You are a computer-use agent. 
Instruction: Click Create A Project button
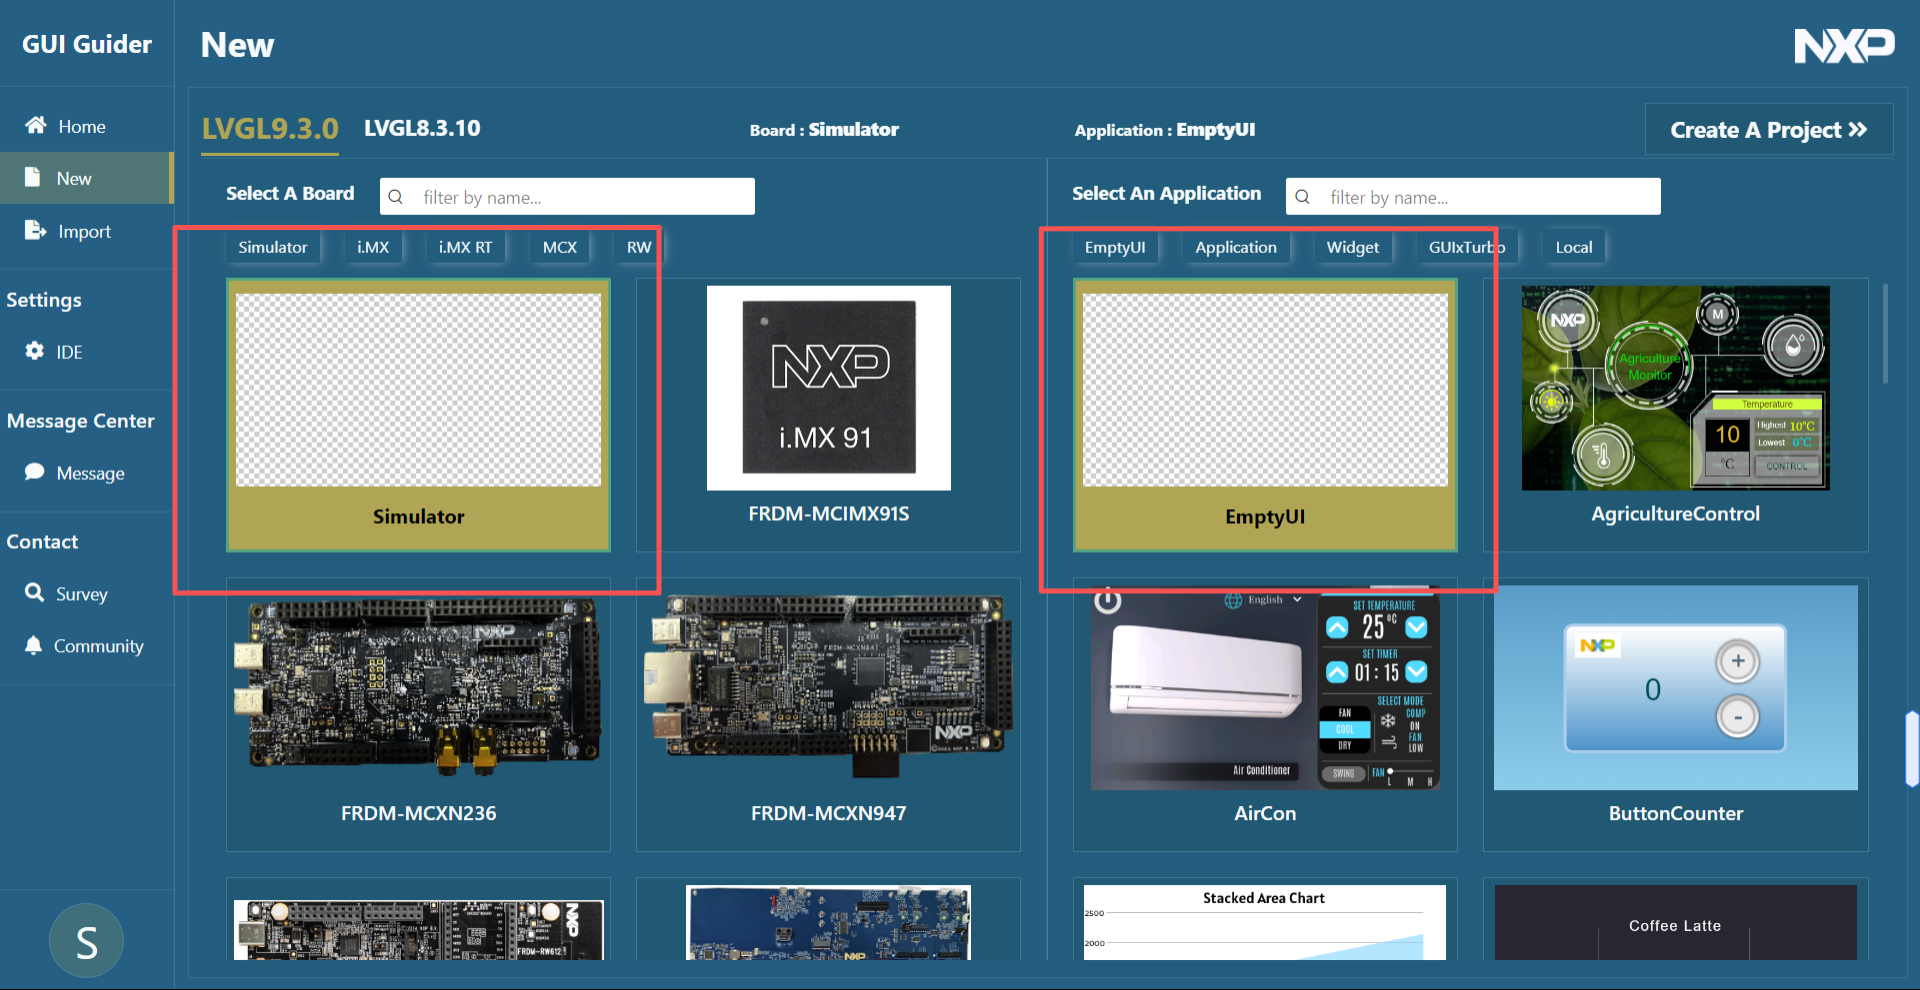pyautogui.click(x=1769, y=130)
